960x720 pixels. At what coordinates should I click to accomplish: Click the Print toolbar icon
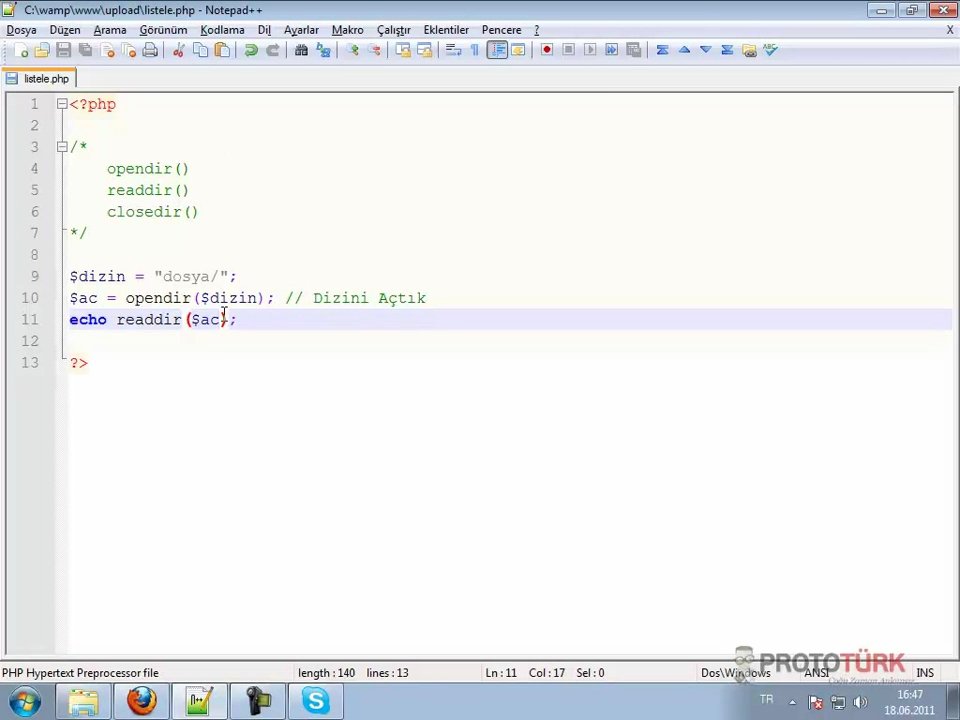pos(150,50)
